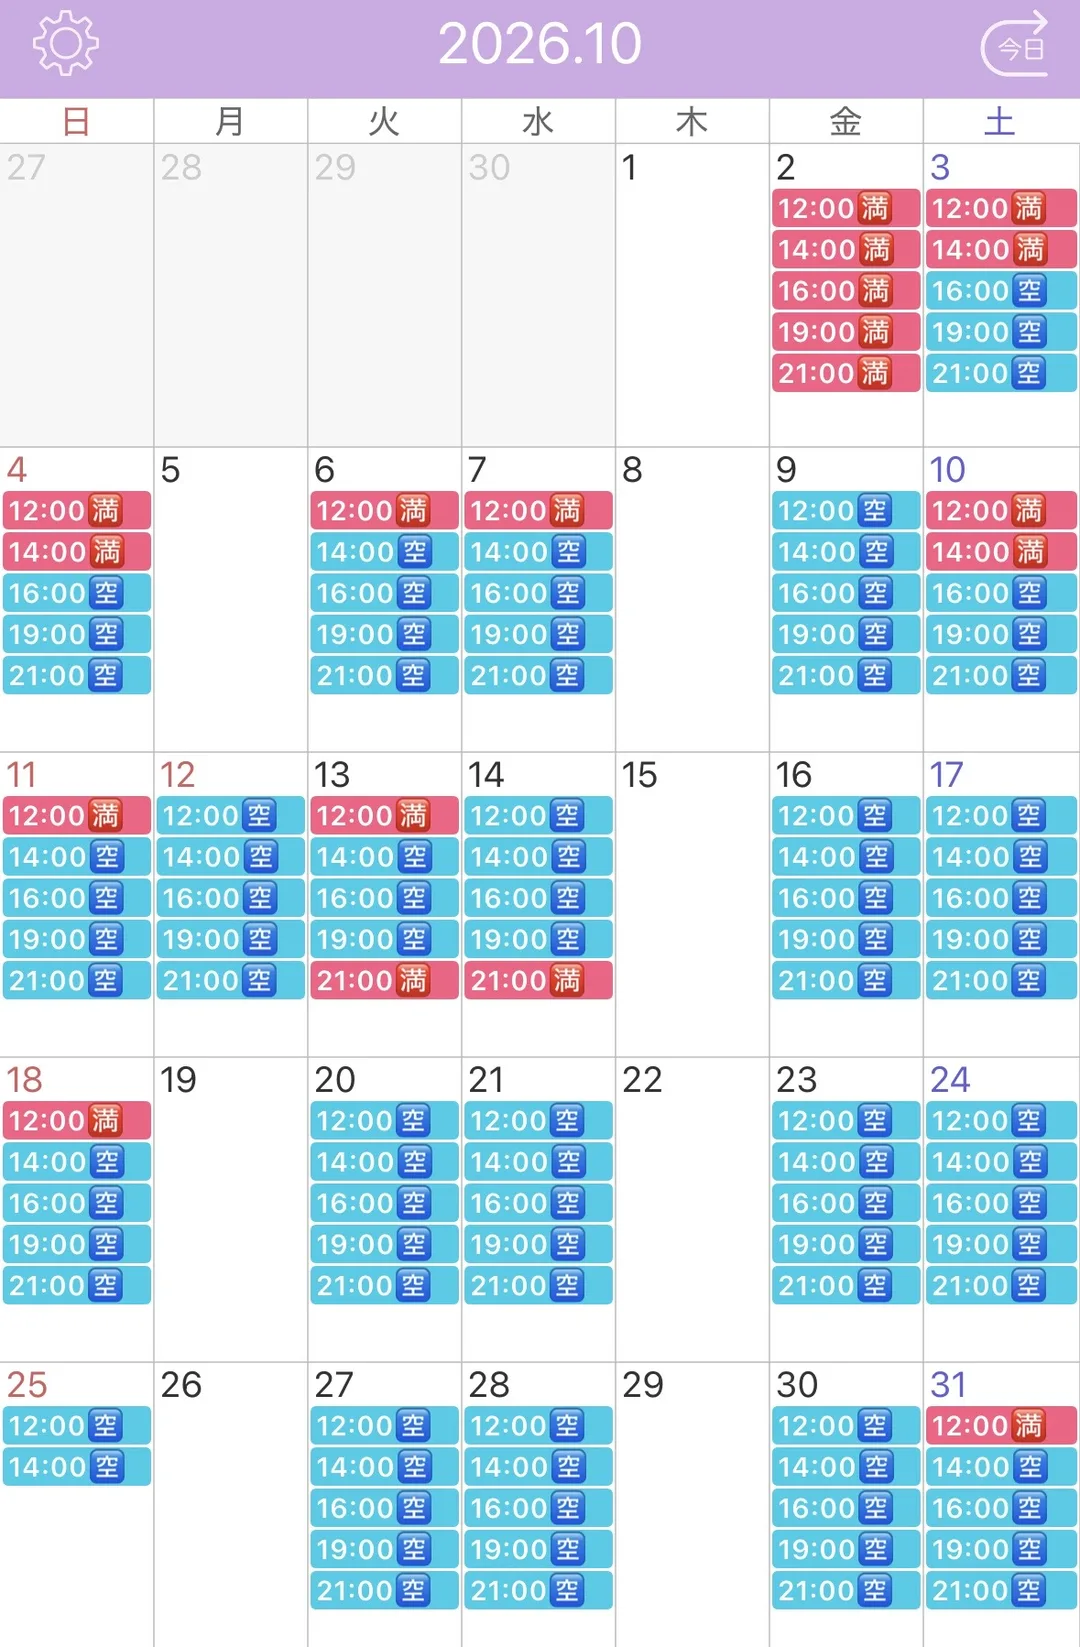This screenshot has width=1080, height=1647.
Task: Choose the 19:00 open slot on October 21
Action: point(538,1244)
